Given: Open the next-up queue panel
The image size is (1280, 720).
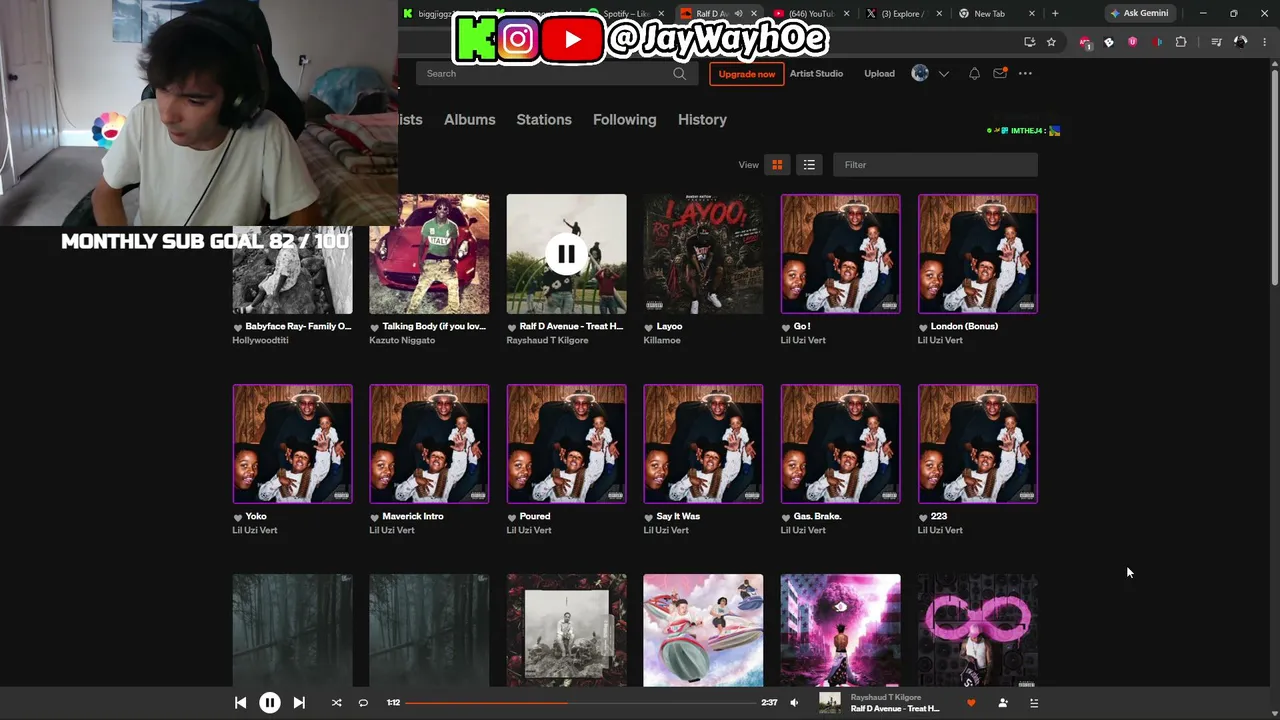Looking at the screenshot, I should pyautogui.click(x=1034, y=703).
